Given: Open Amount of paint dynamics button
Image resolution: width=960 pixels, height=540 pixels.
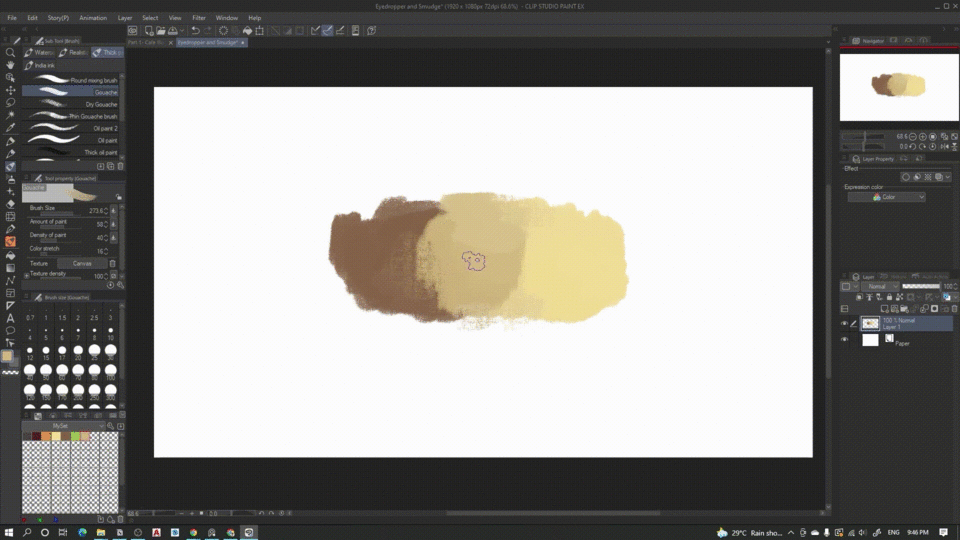Looking at the screenshot, I should [113, 223].
